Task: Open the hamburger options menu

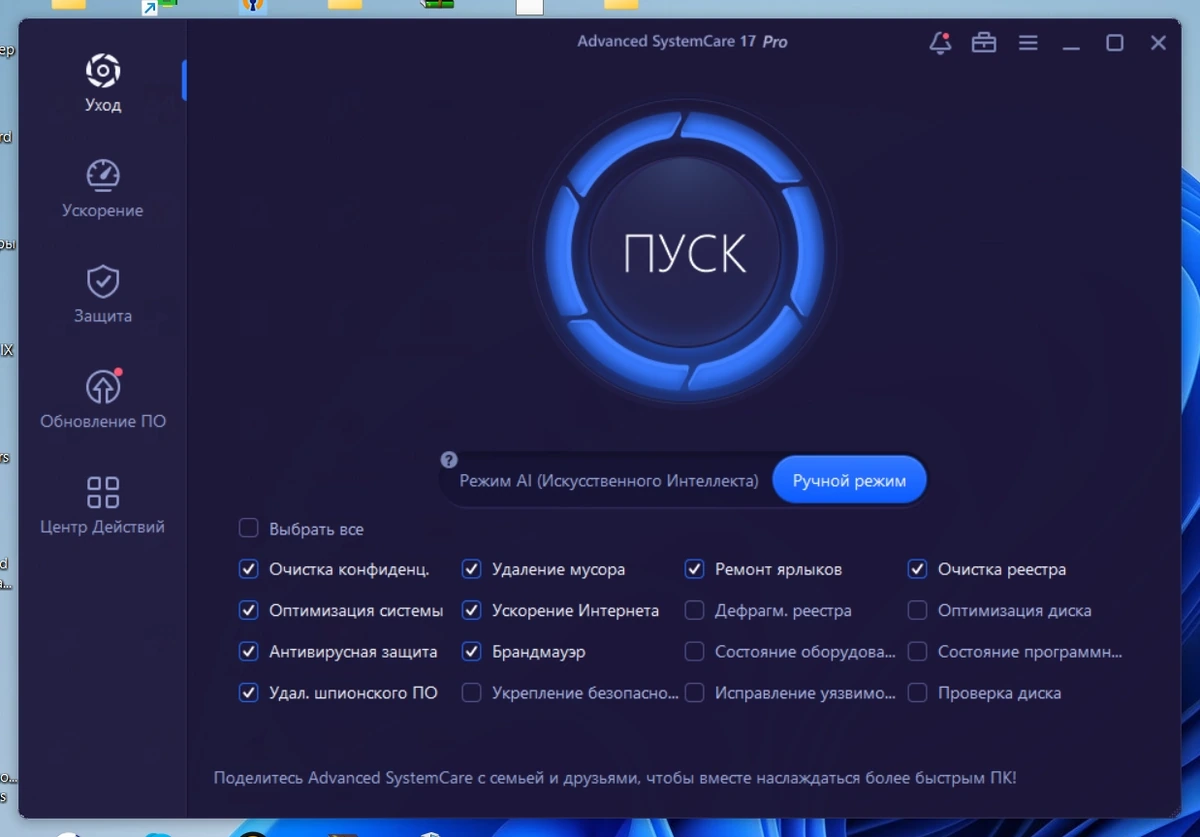Action: click(x=1028, y=43)
